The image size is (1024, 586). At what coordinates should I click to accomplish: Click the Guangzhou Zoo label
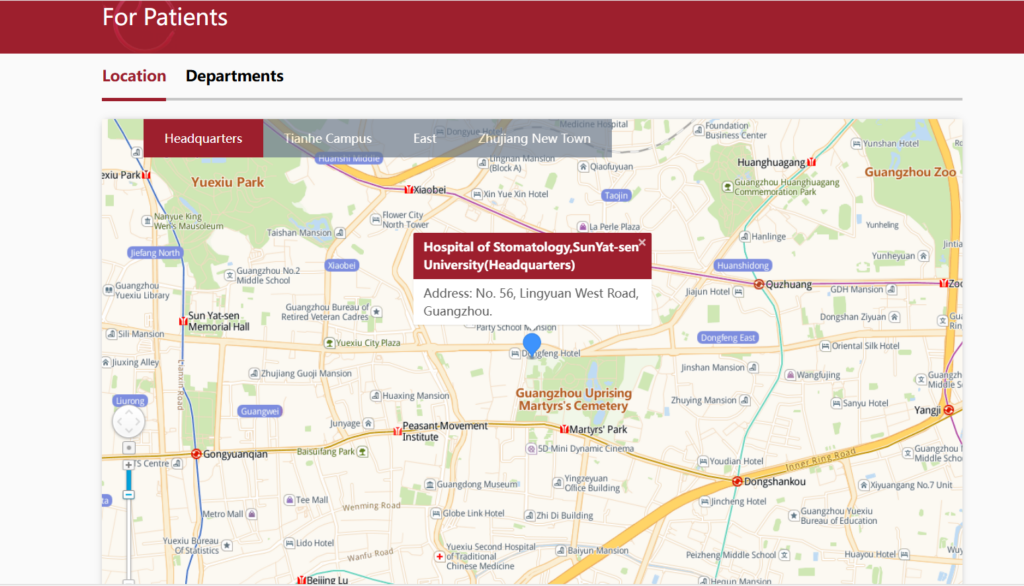[x=910, y=172]
